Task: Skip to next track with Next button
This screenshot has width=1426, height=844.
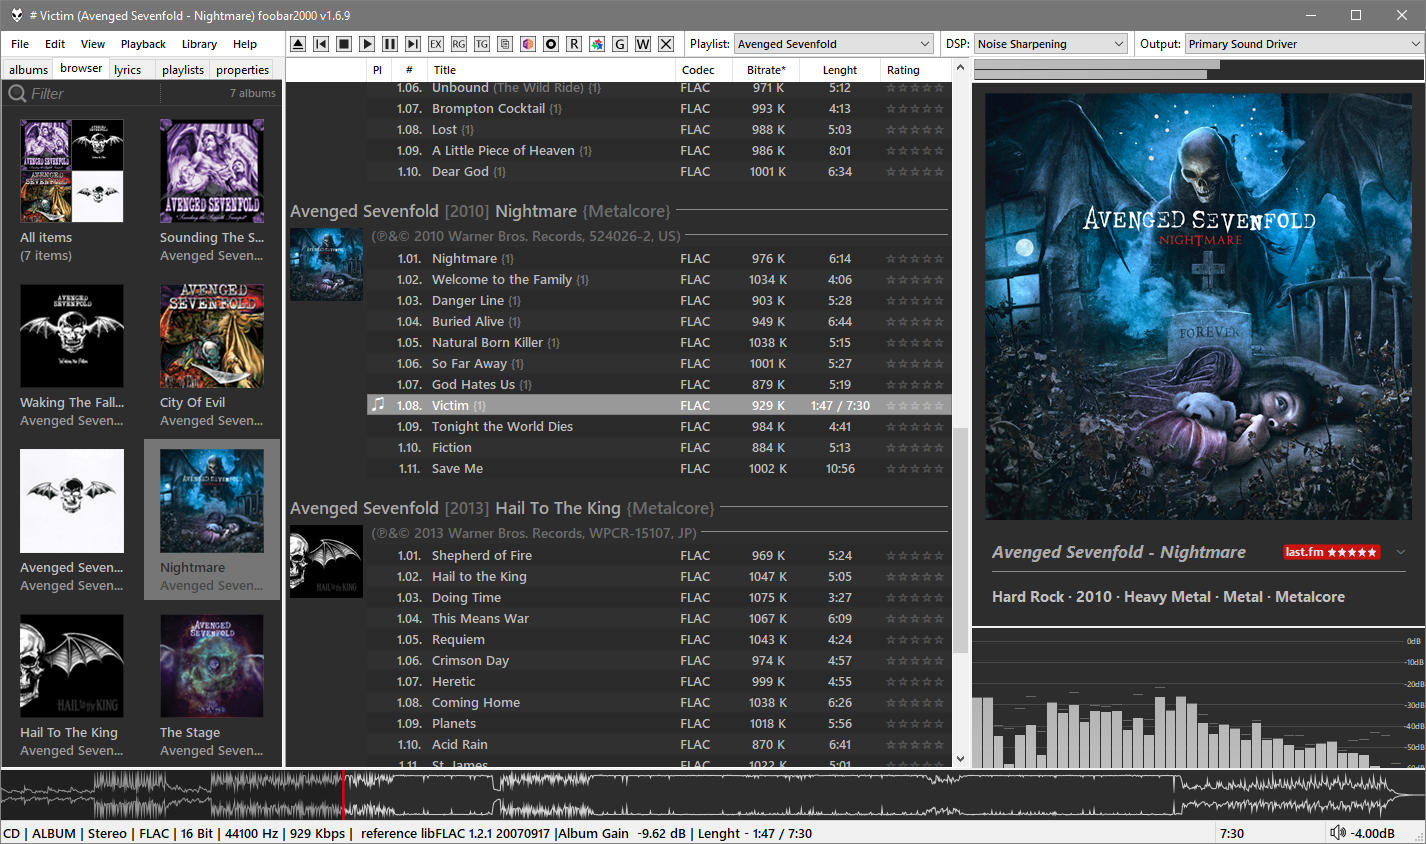Action: coord(413,44)
